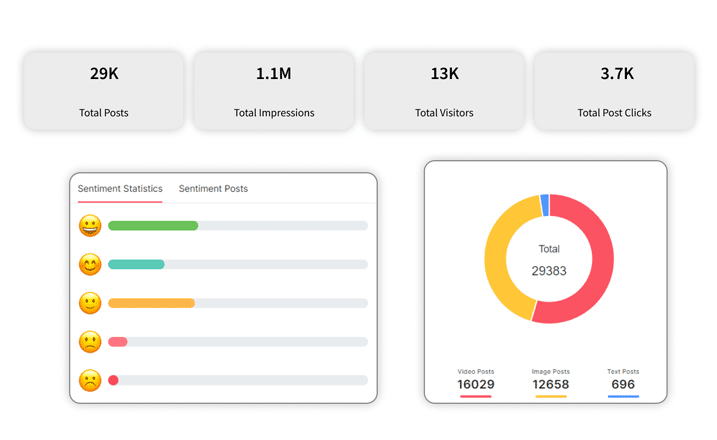Click the small blue donut chart segment

pos(544,205)
